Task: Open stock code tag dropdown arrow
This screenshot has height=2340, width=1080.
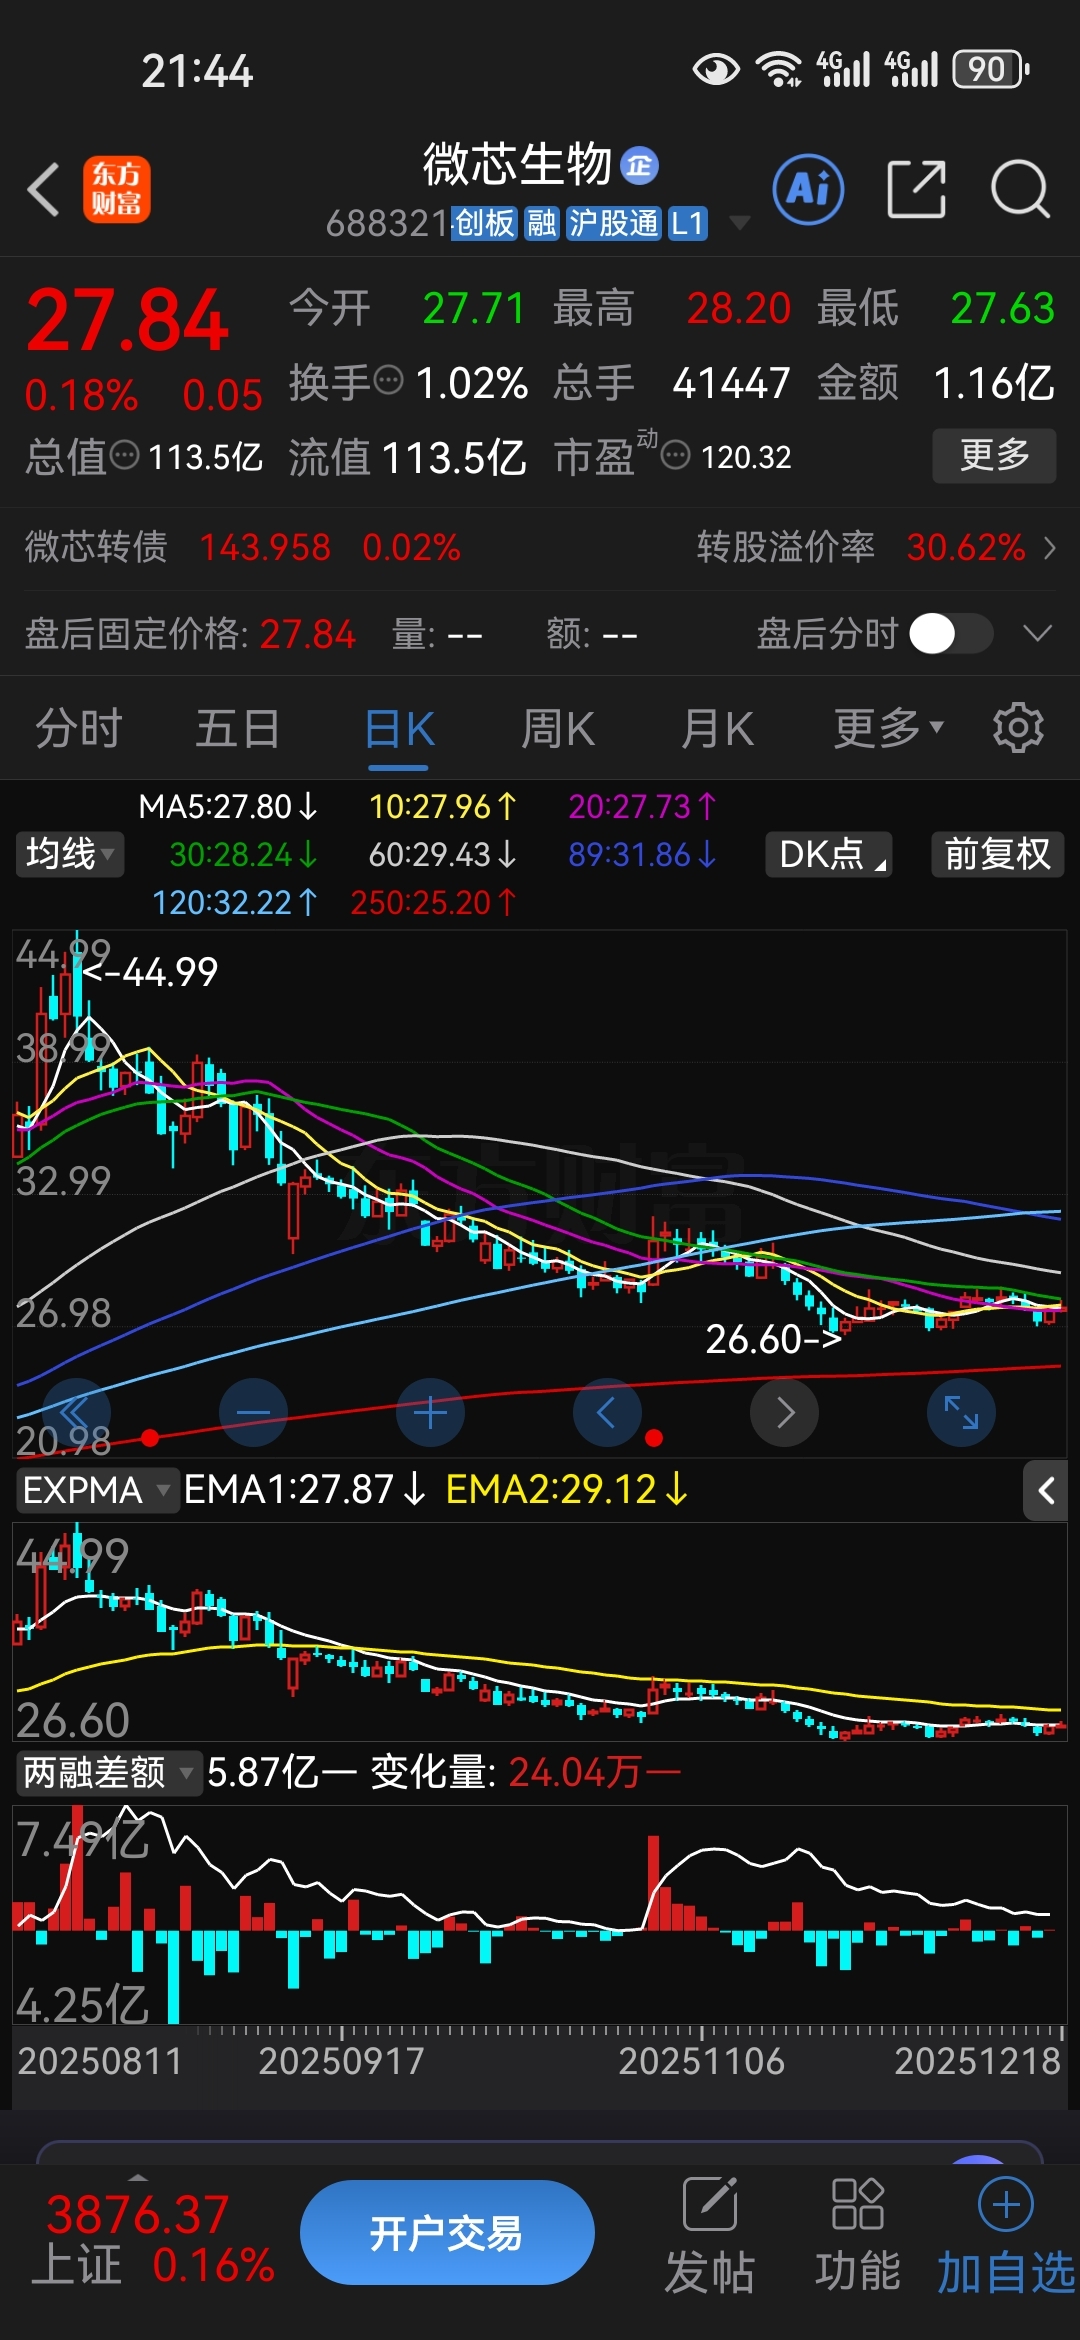Action: point(740,222)
